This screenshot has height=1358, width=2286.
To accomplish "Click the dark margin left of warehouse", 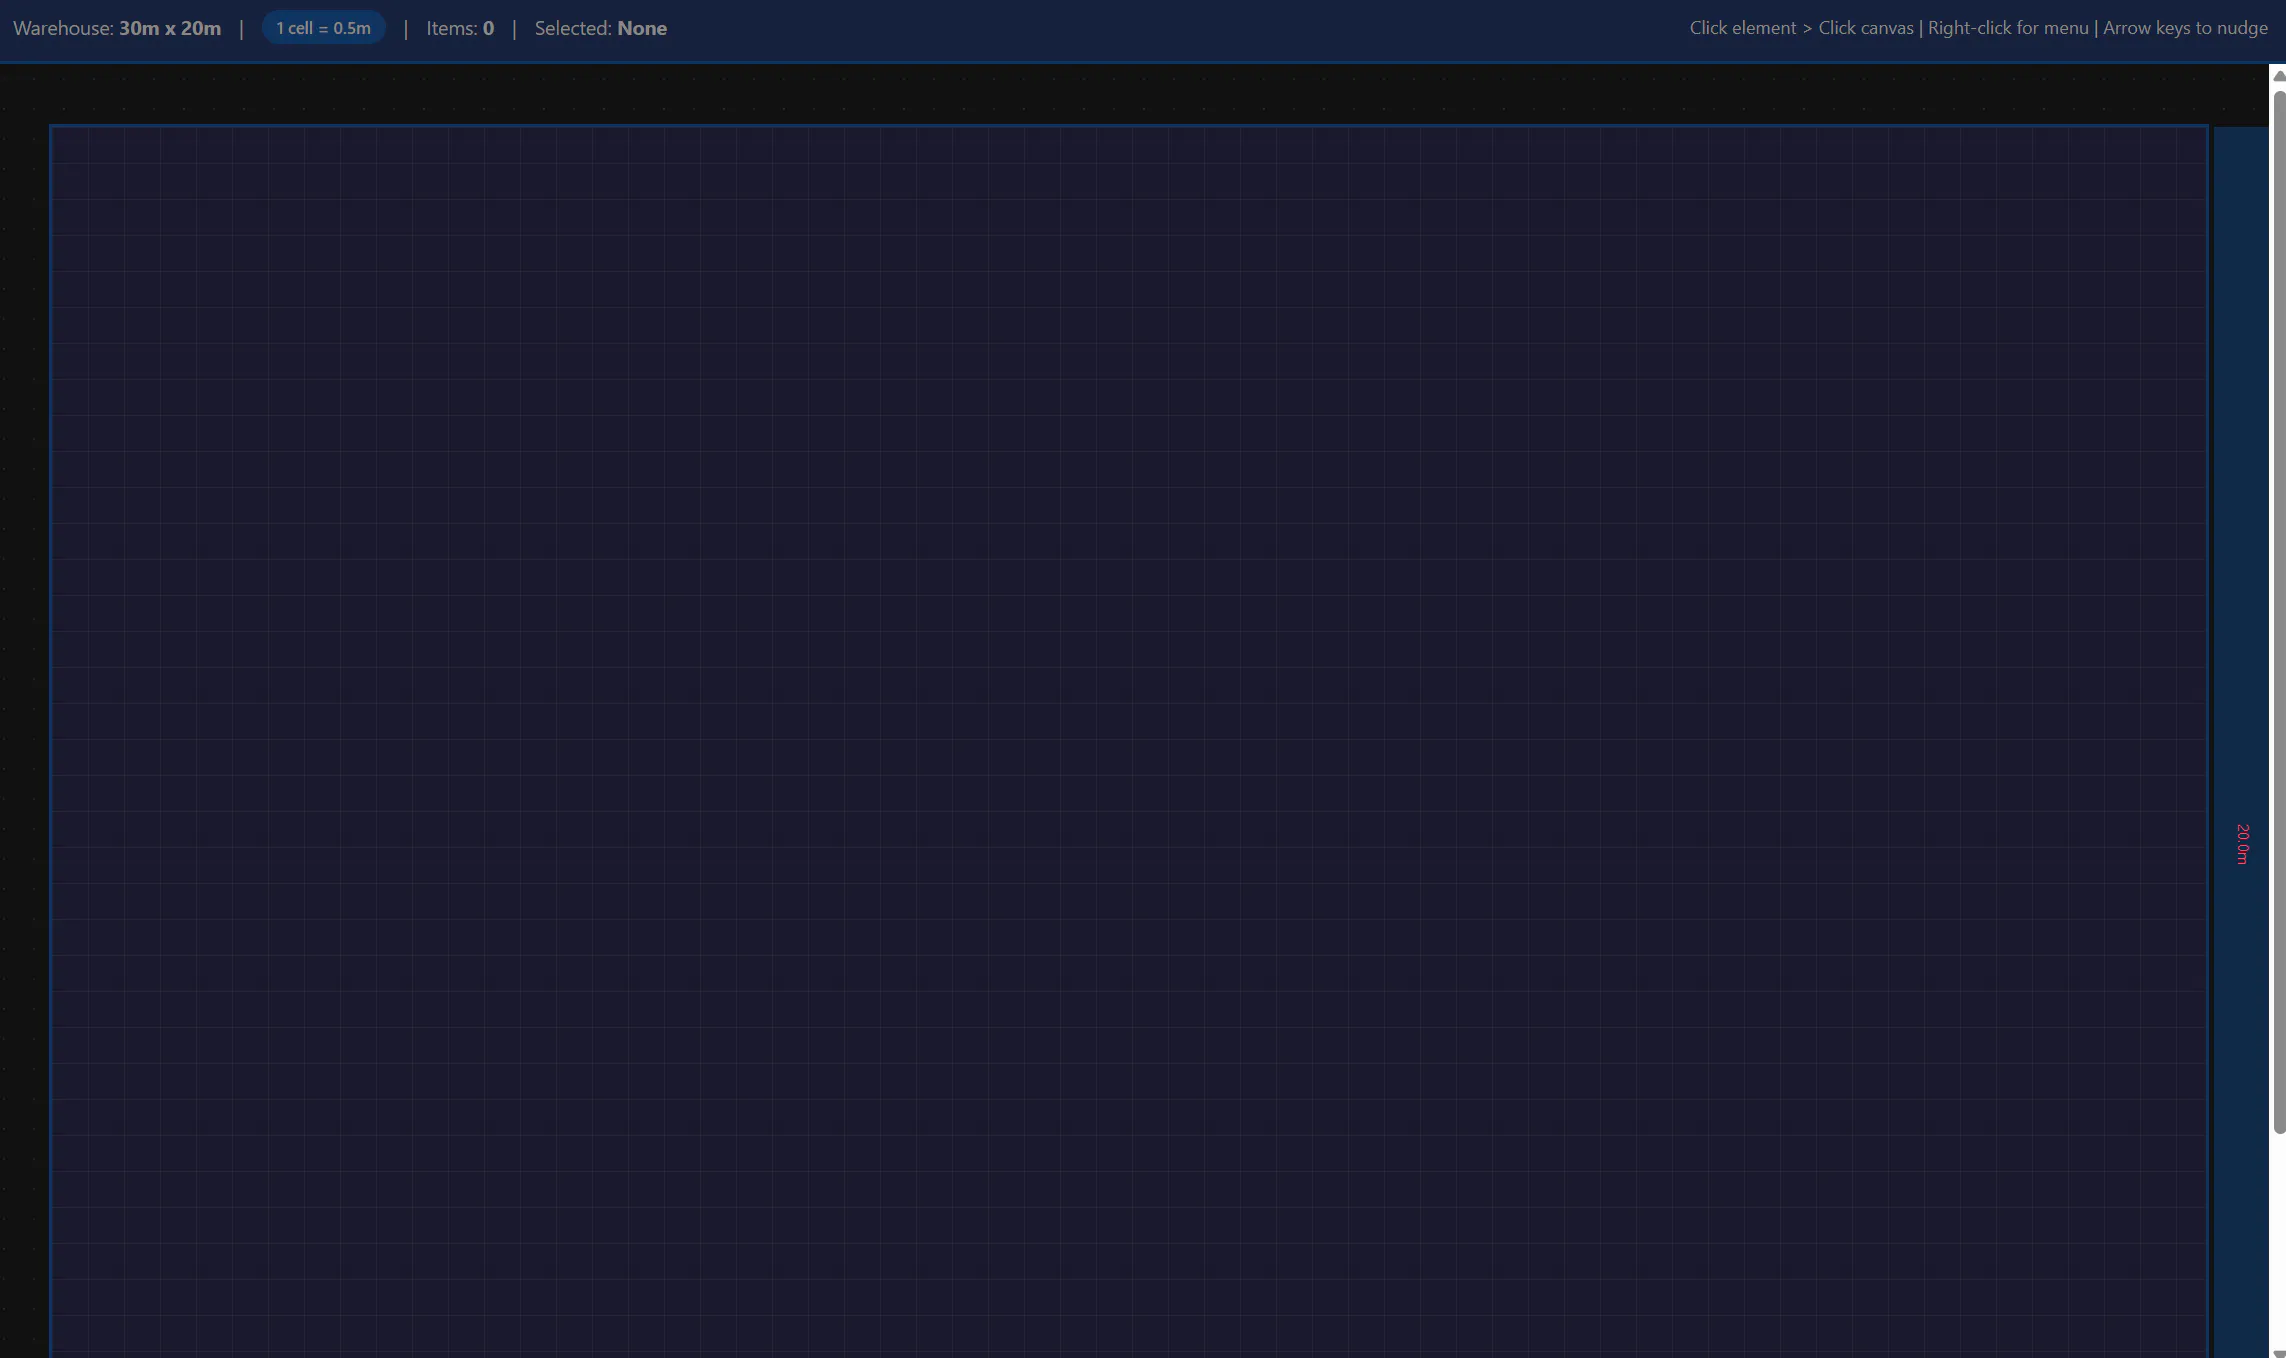I will click(24, 700).
